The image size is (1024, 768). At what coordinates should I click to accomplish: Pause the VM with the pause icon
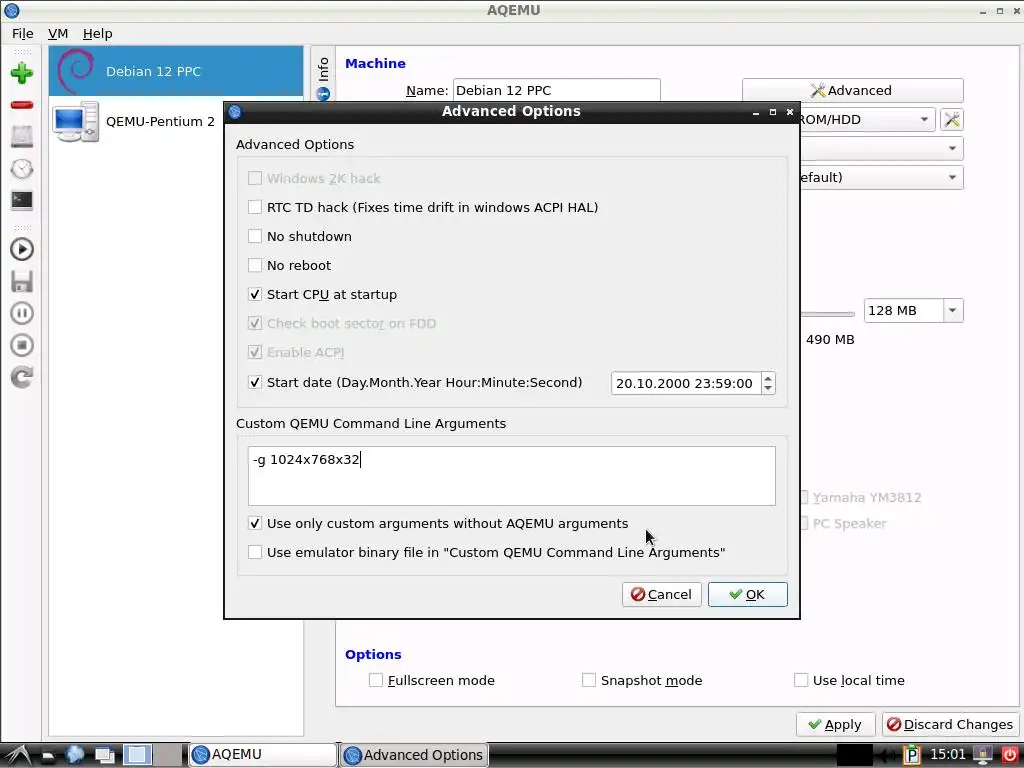[22, 313]
